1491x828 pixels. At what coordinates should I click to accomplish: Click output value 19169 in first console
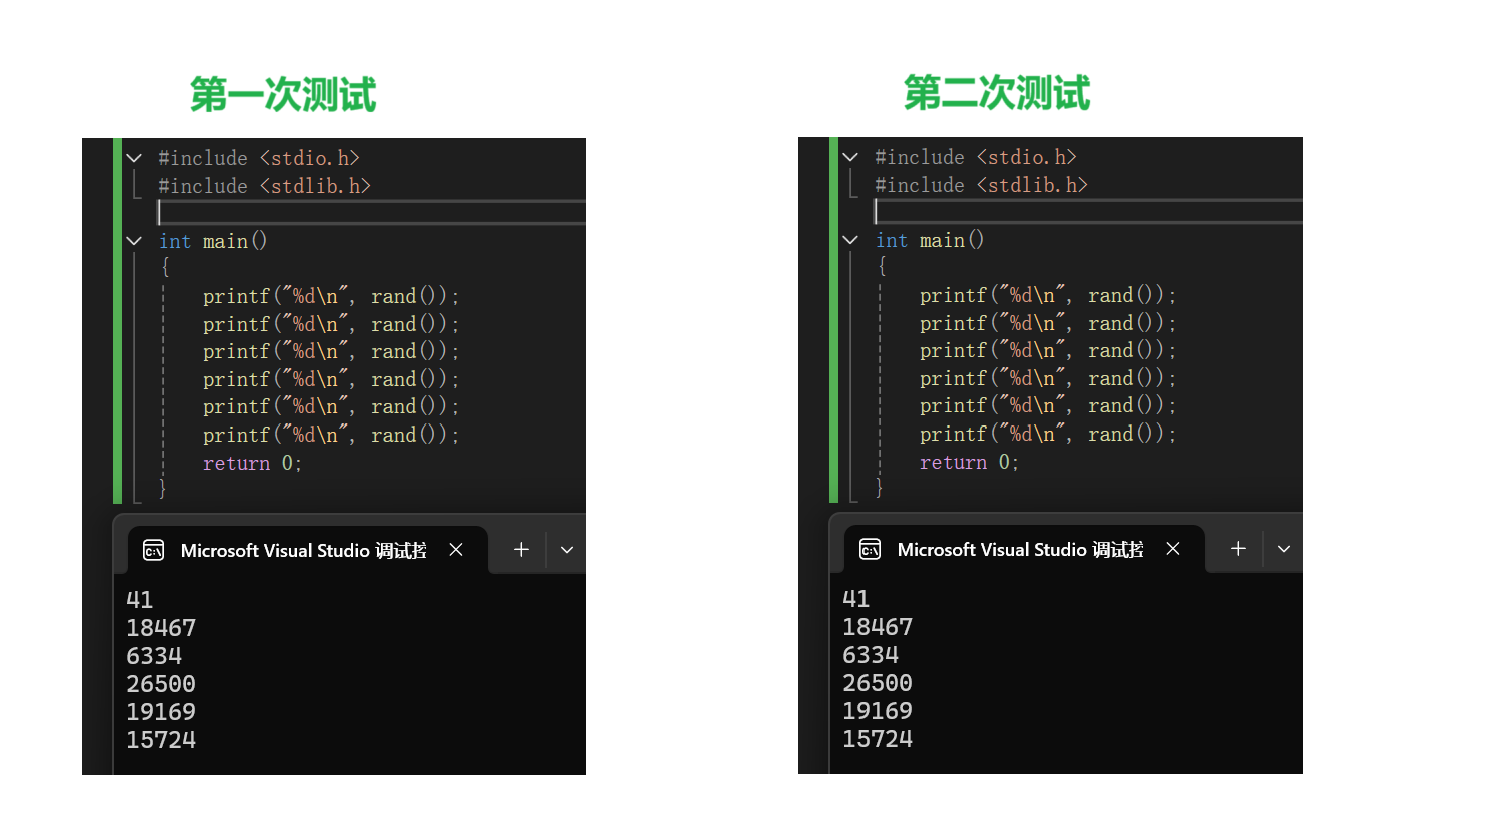click(161, 712)
